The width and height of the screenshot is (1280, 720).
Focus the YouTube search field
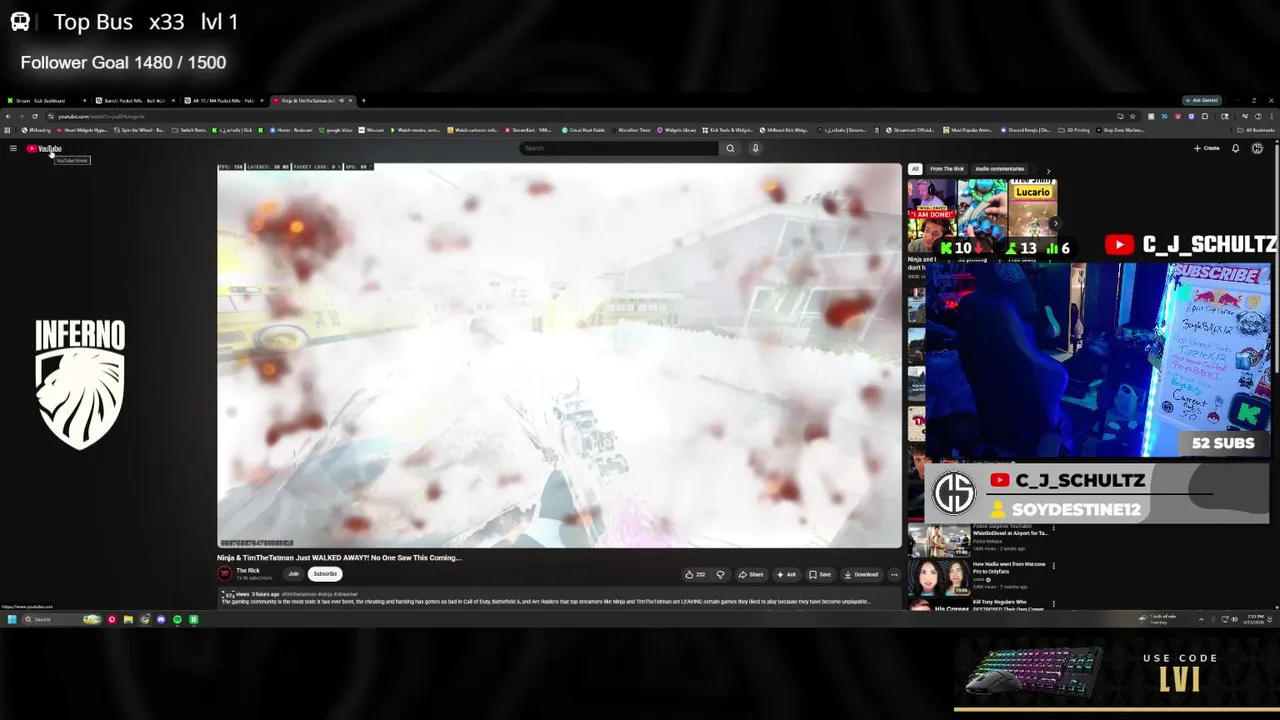pyautogui.click(x=619, y=148)
